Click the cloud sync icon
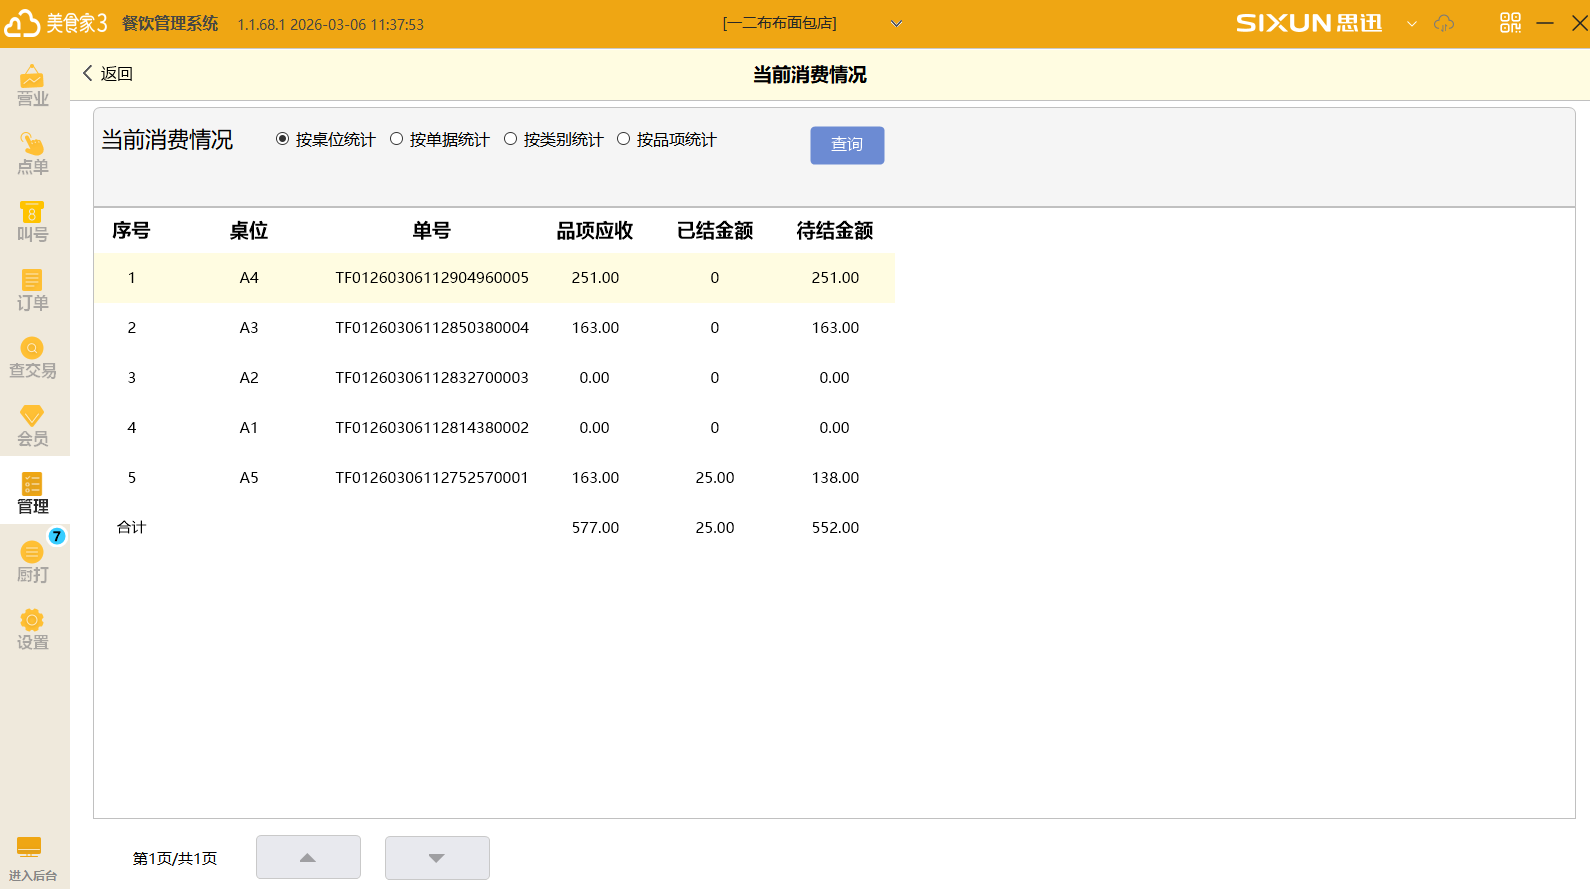Image resolution: width=1590 pixels, height=889 pixels. [1444, 23]
